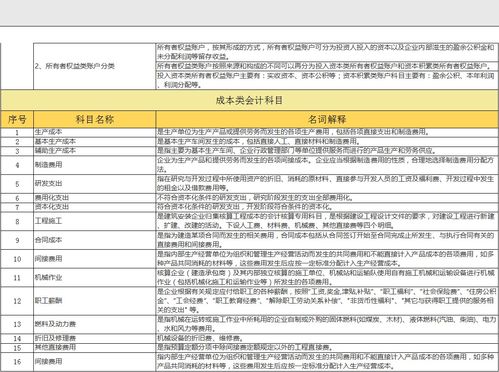Viewport: 499px width, 372px height.
Task: Select the 资本化支出 name cell
Action: [x=95, y=207]
